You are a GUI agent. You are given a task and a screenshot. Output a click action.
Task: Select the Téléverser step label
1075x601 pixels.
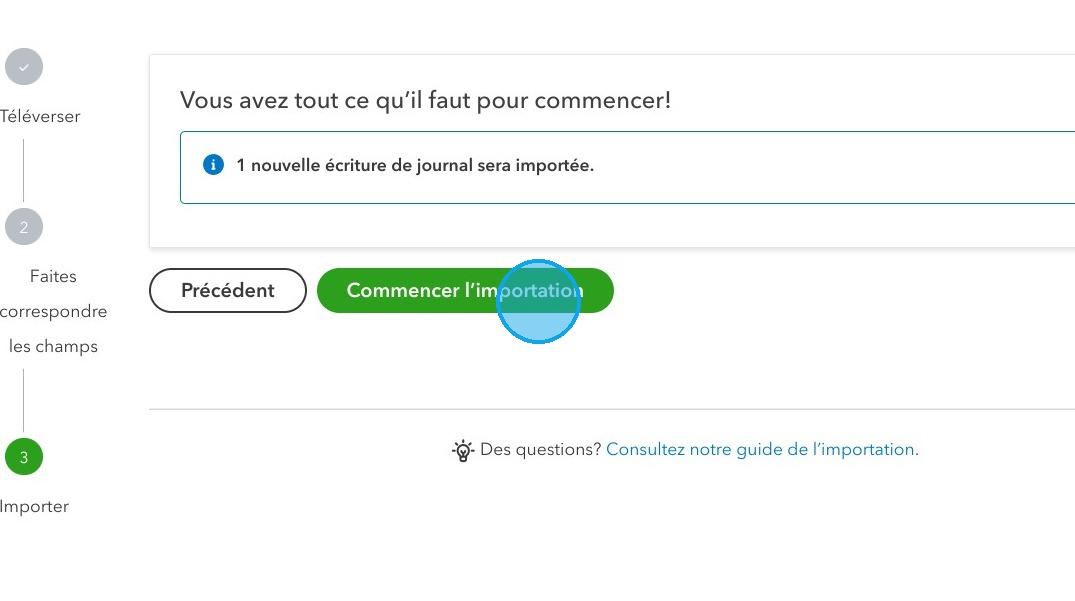click(x=40, y=116)
